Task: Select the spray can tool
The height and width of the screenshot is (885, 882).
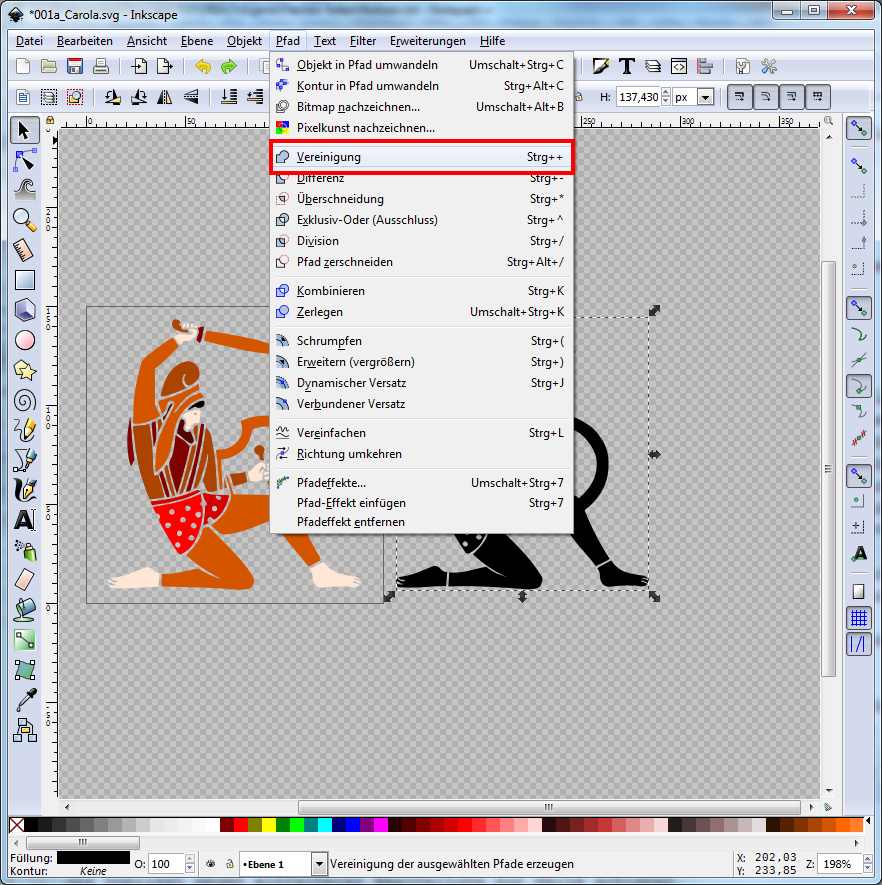Action: (24, 550)
